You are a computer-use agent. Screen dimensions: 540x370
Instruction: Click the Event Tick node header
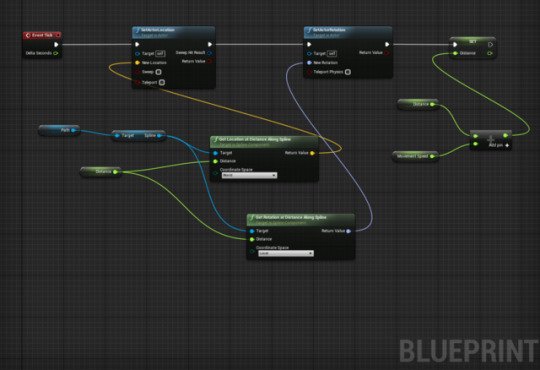tap(42, 35)
